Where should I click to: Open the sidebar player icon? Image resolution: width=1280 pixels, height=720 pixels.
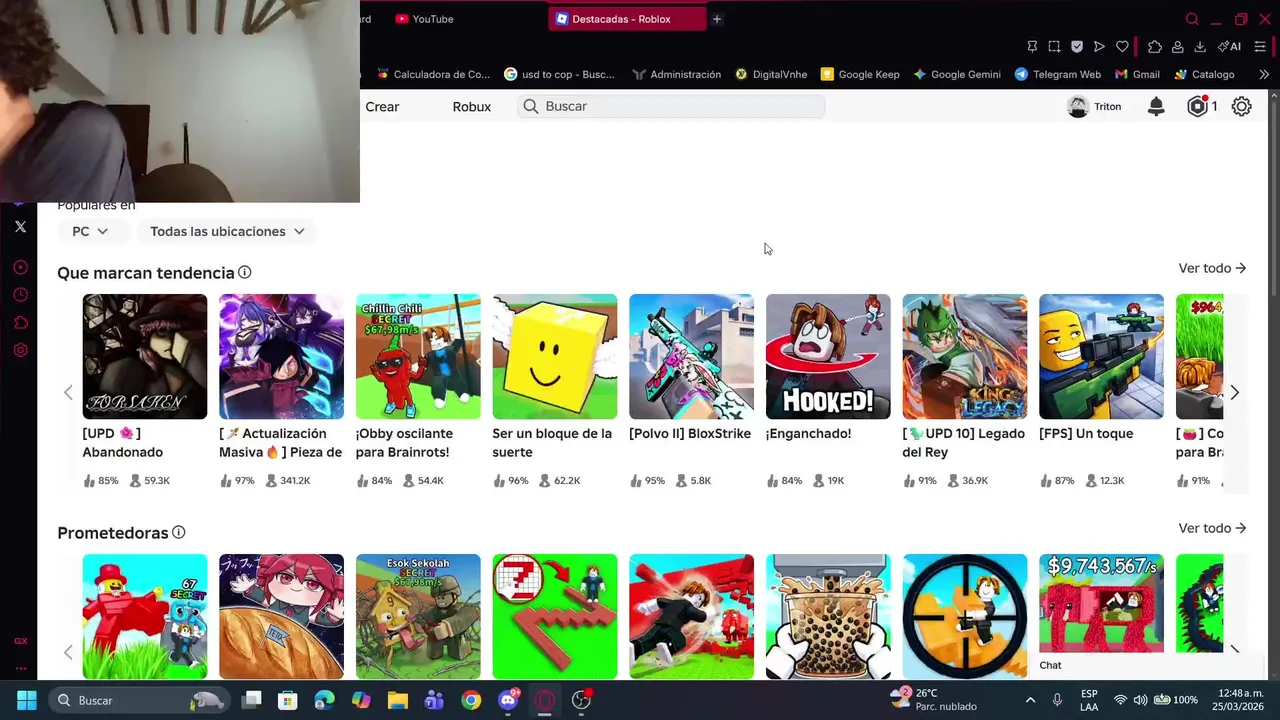point(20,267)
